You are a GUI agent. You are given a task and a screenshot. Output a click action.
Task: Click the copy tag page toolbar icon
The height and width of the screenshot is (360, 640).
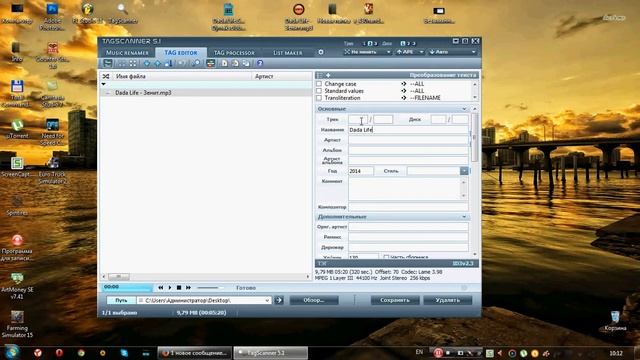point(224,63)
